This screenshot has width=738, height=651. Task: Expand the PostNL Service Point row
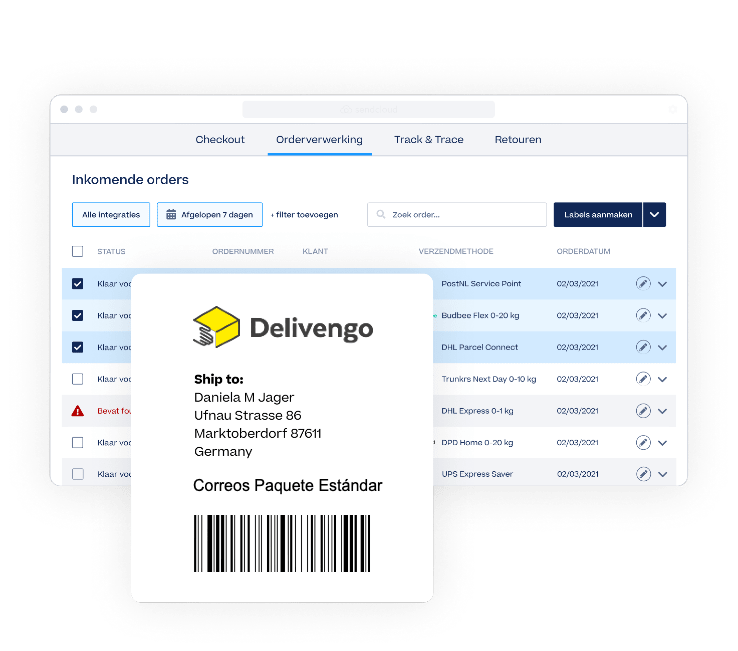[x=662, y=284]
